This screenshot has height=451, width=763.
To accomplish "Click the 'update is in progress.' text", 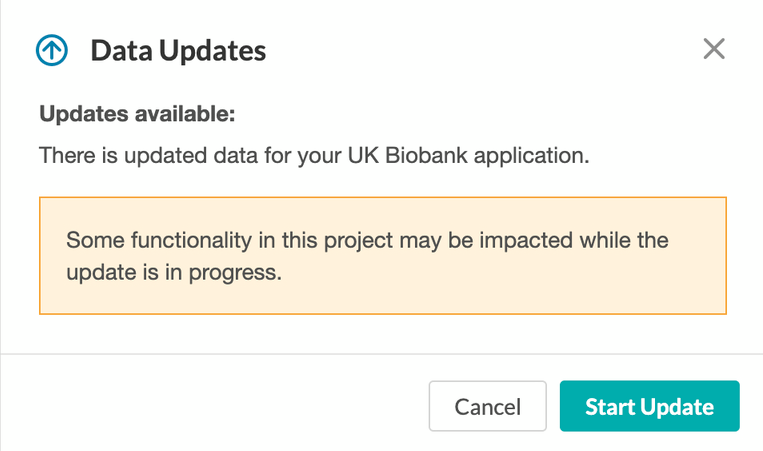I will point(174,272).
